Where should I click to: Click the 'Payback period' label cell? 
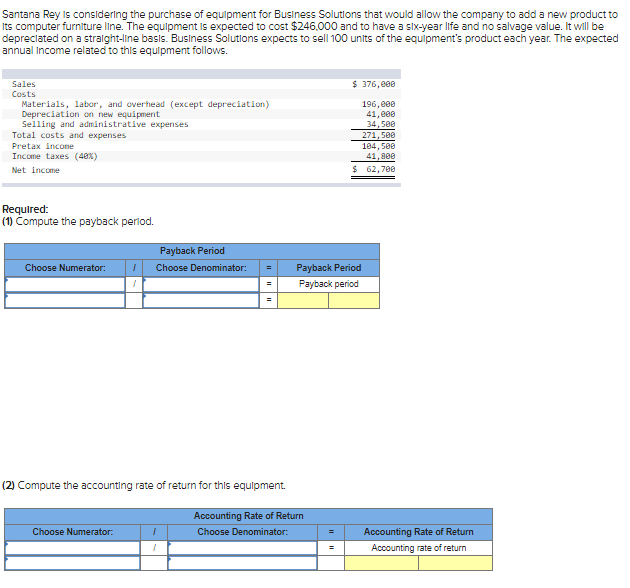[x=329, y=284]
